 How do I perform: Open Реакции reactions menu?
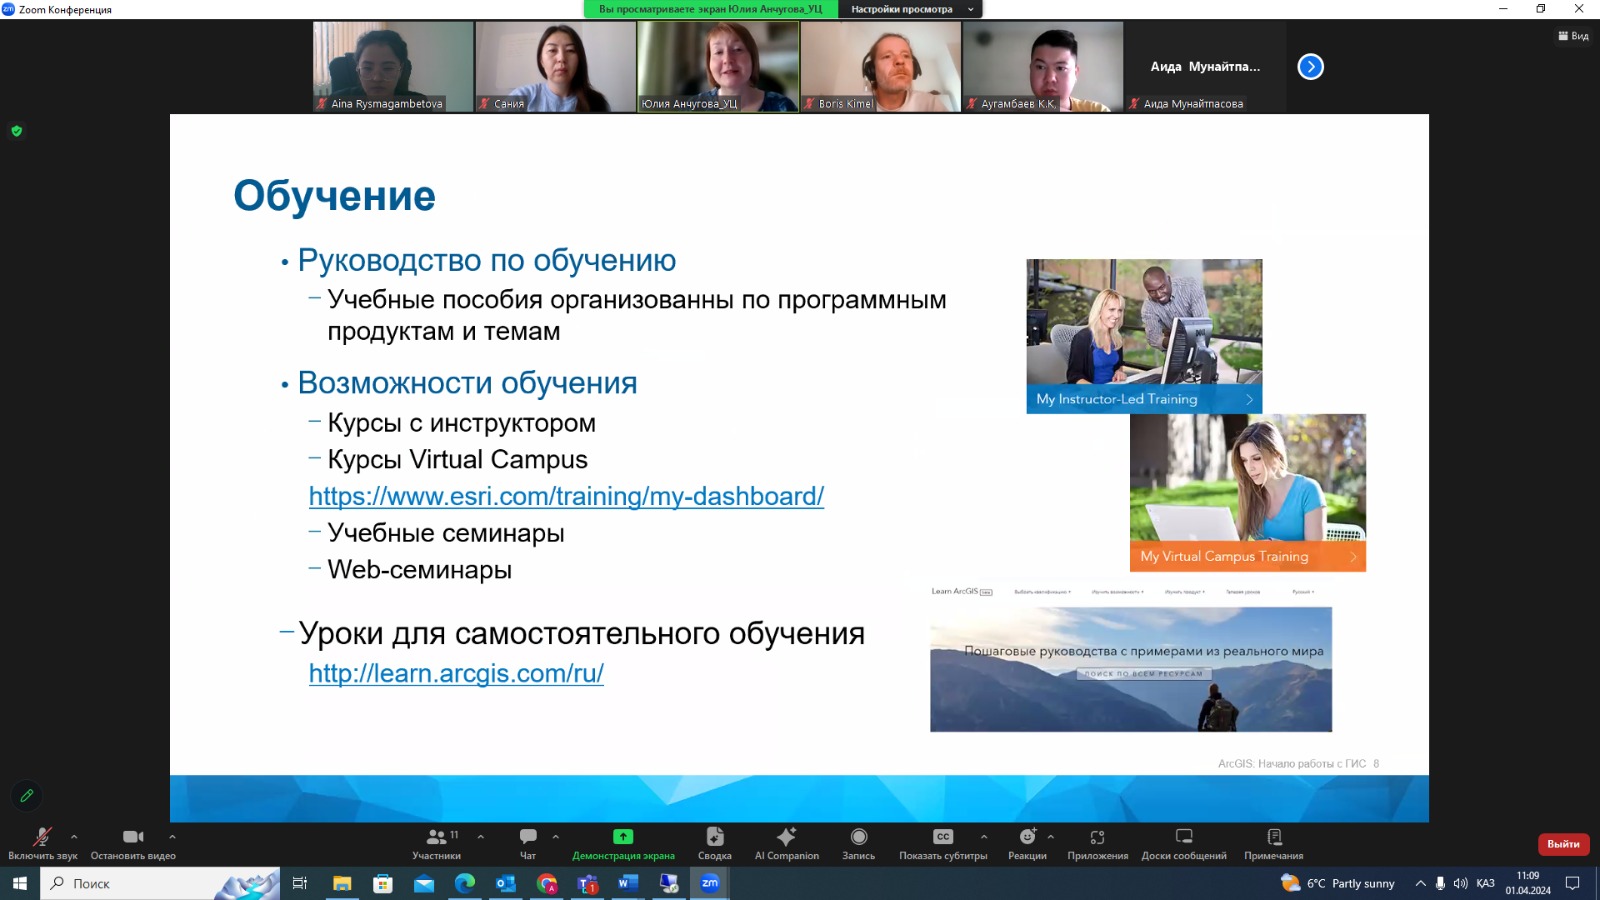(x=1027, y=843)
